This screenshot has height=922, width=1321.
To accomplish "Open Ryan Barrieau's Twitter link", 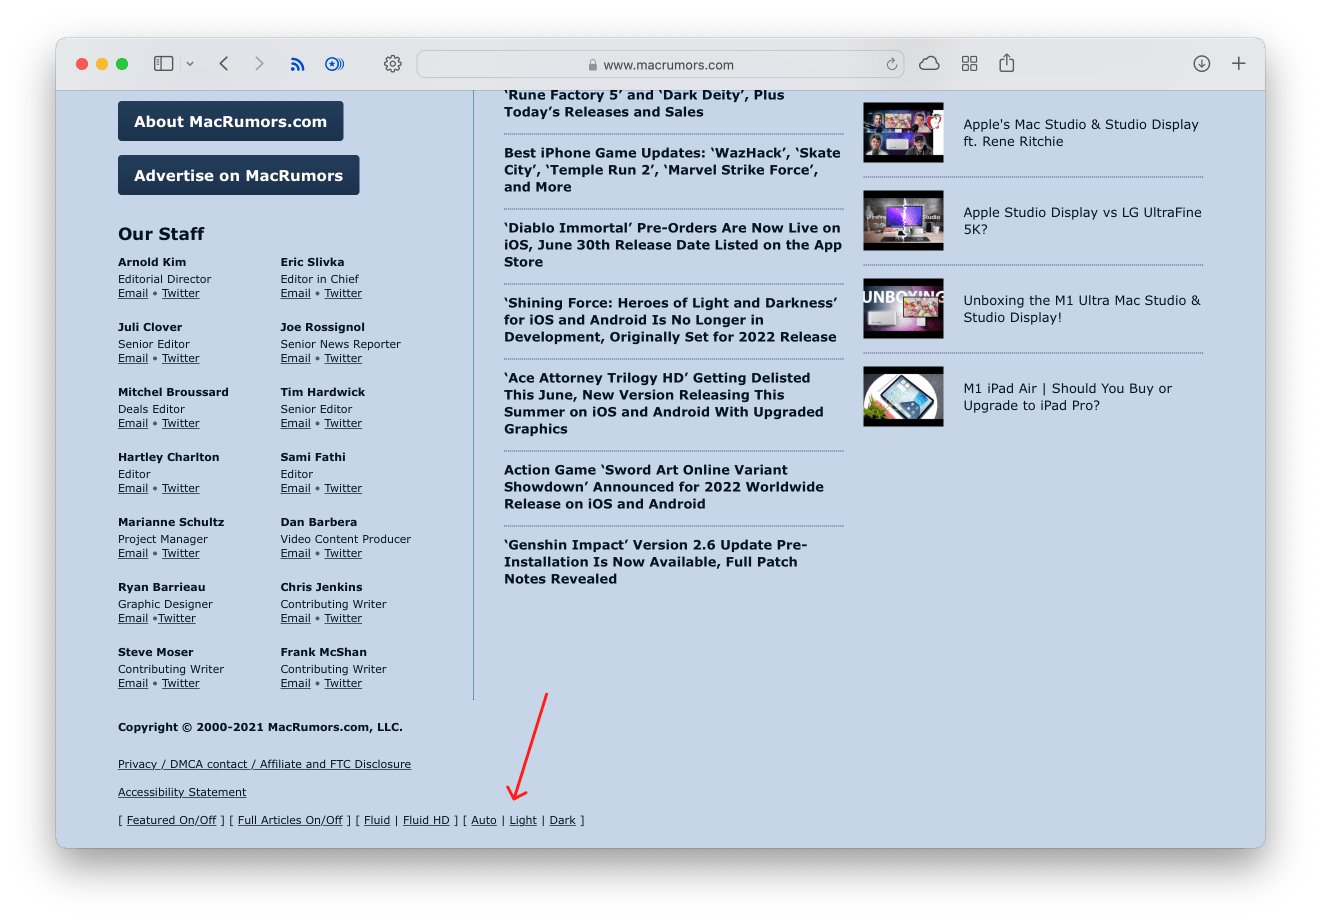I will 177,618.
